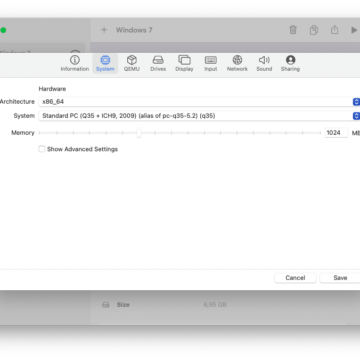This screenshot has width=360, height=360.
Task: Click the drive icon beside Size
Action: [x=106, y=305]
